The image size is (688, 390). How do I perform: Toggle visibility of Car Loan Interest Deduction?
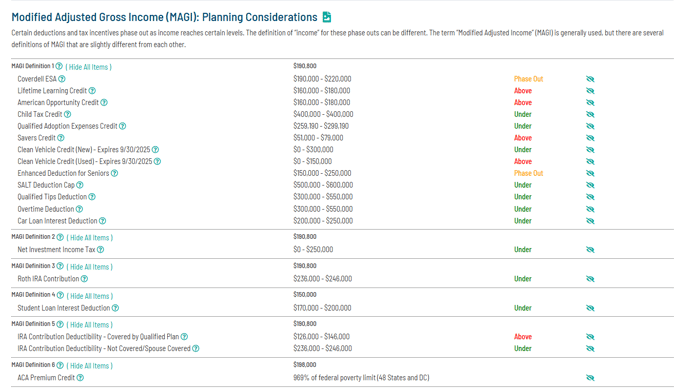click(590, 221)
